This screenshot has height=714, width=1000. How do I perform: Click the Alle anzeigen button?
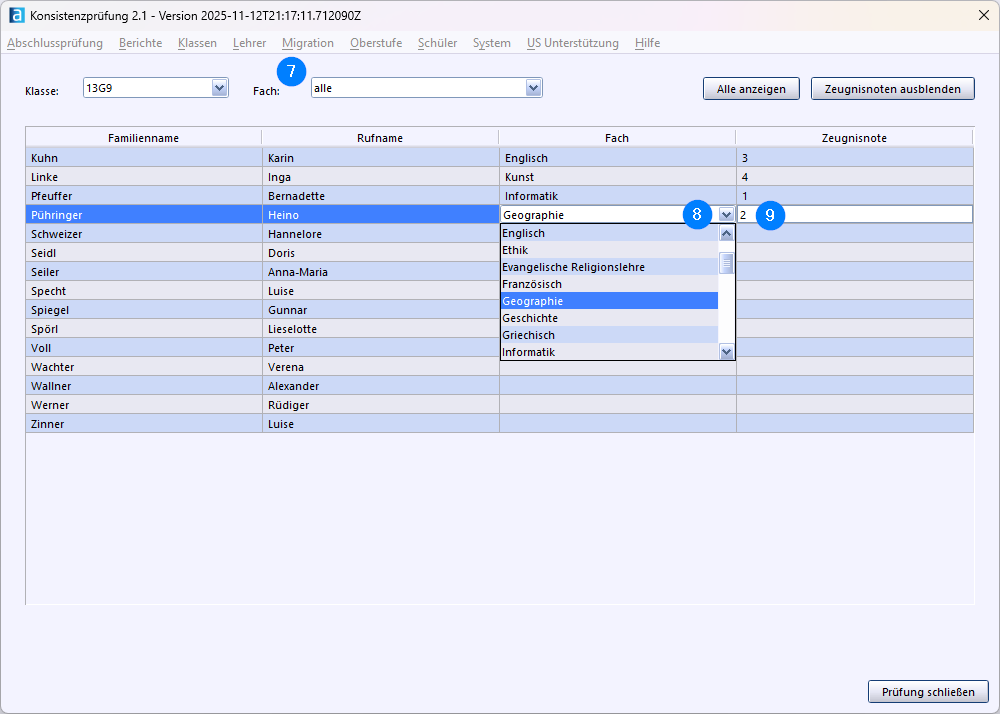(x=751, y=89)
